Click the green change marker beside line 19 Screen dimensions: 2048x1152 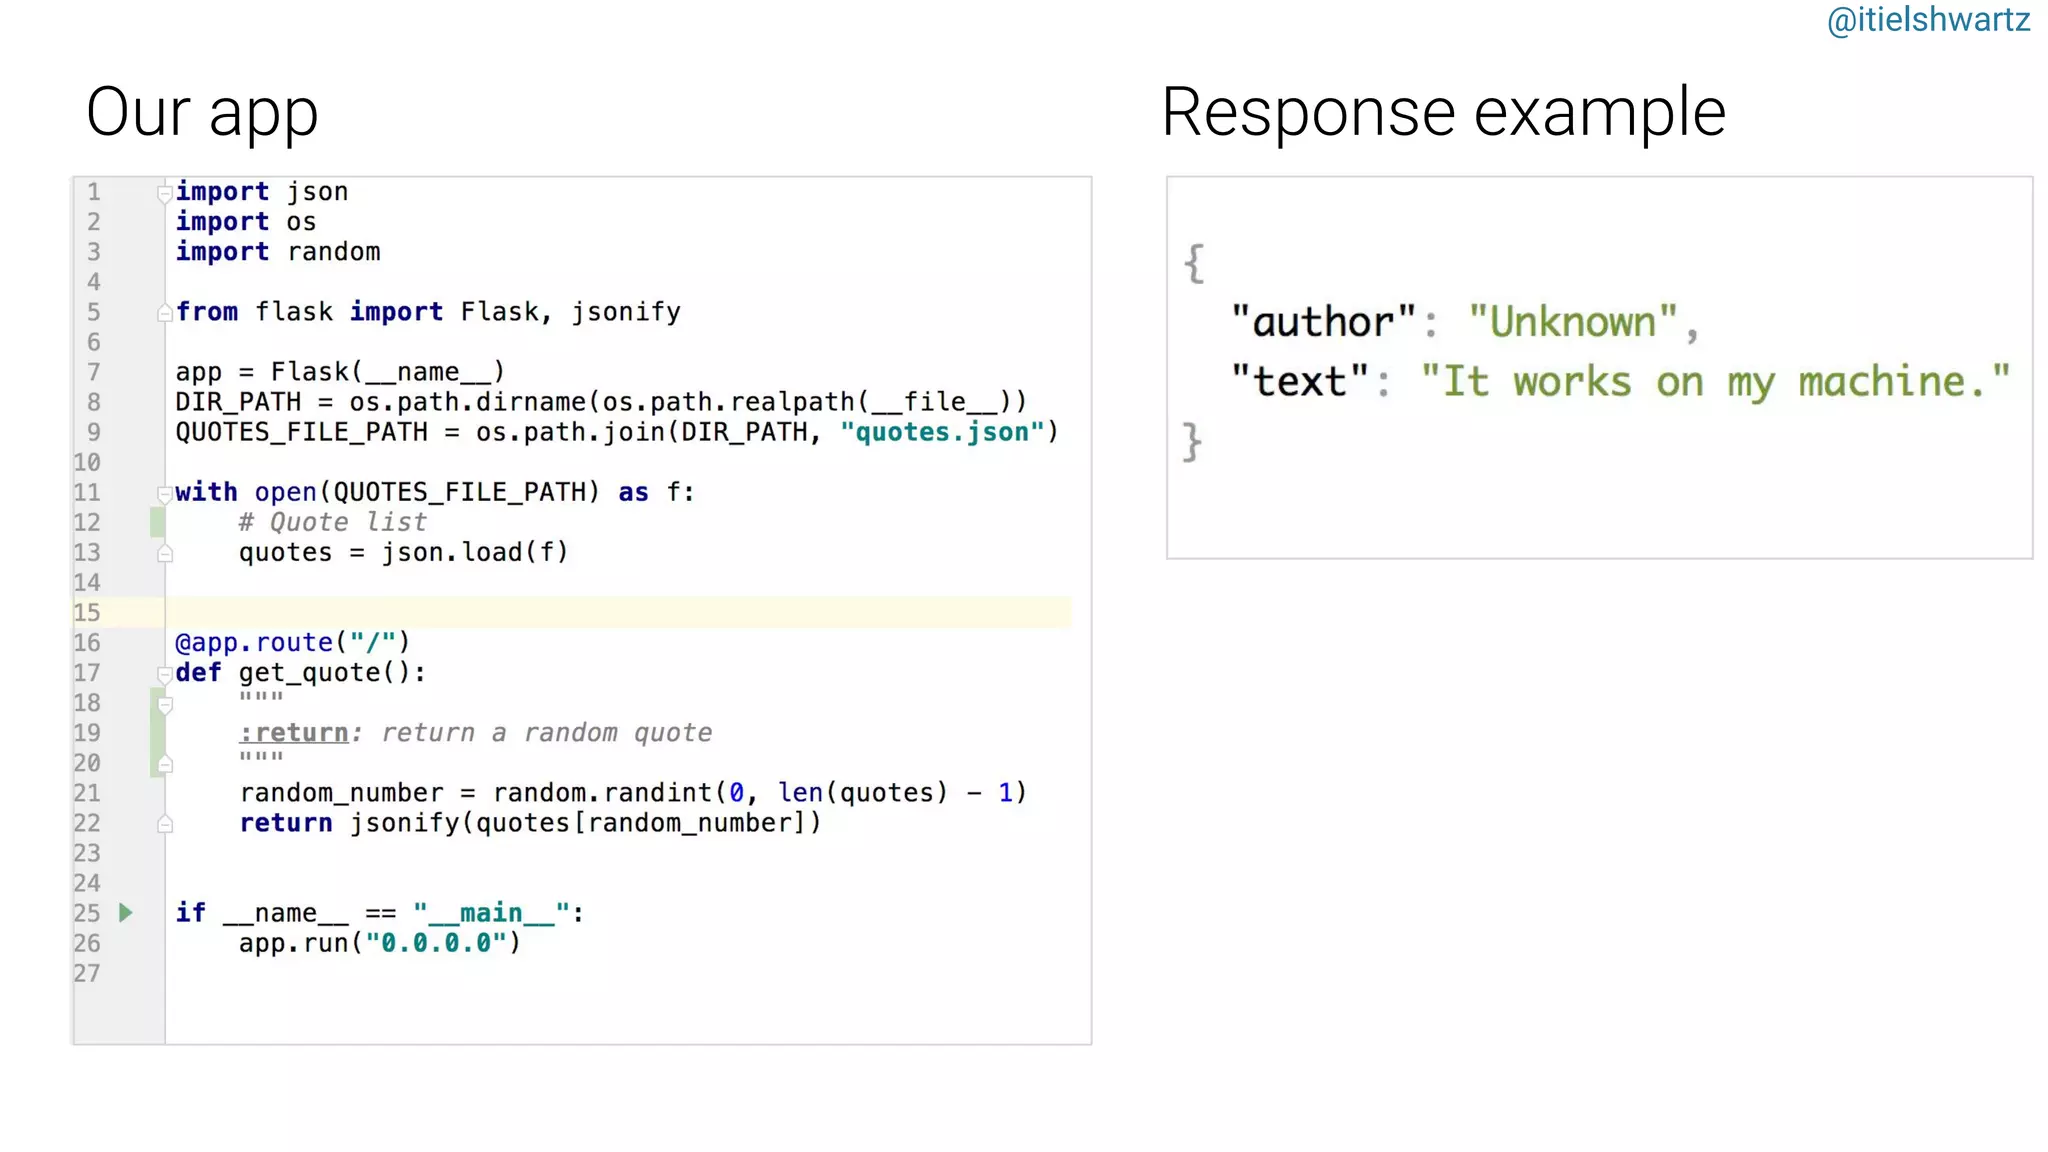coord(156,733)
